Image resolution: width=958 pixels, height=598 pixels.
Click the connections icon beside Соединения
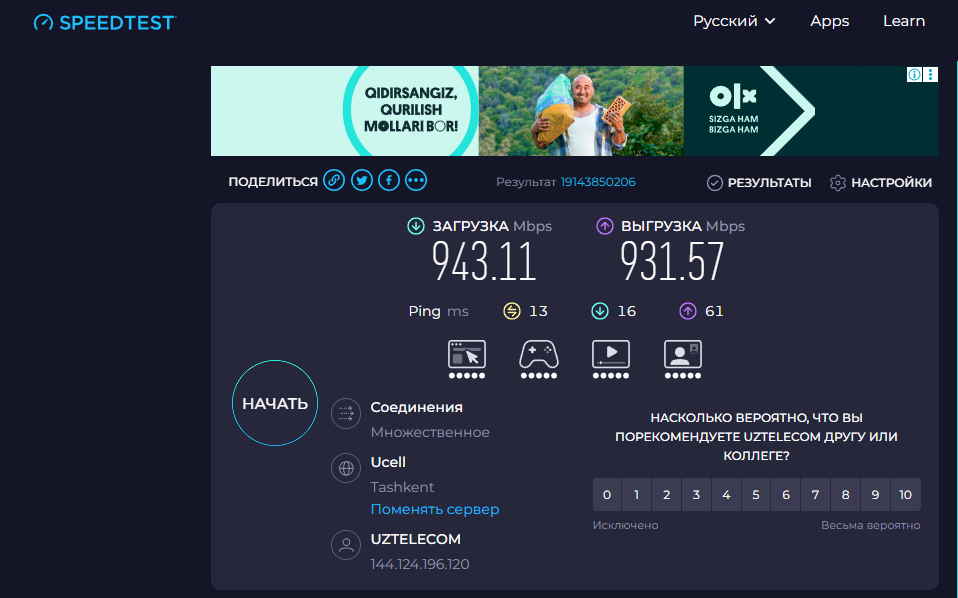tap(346, 414)
